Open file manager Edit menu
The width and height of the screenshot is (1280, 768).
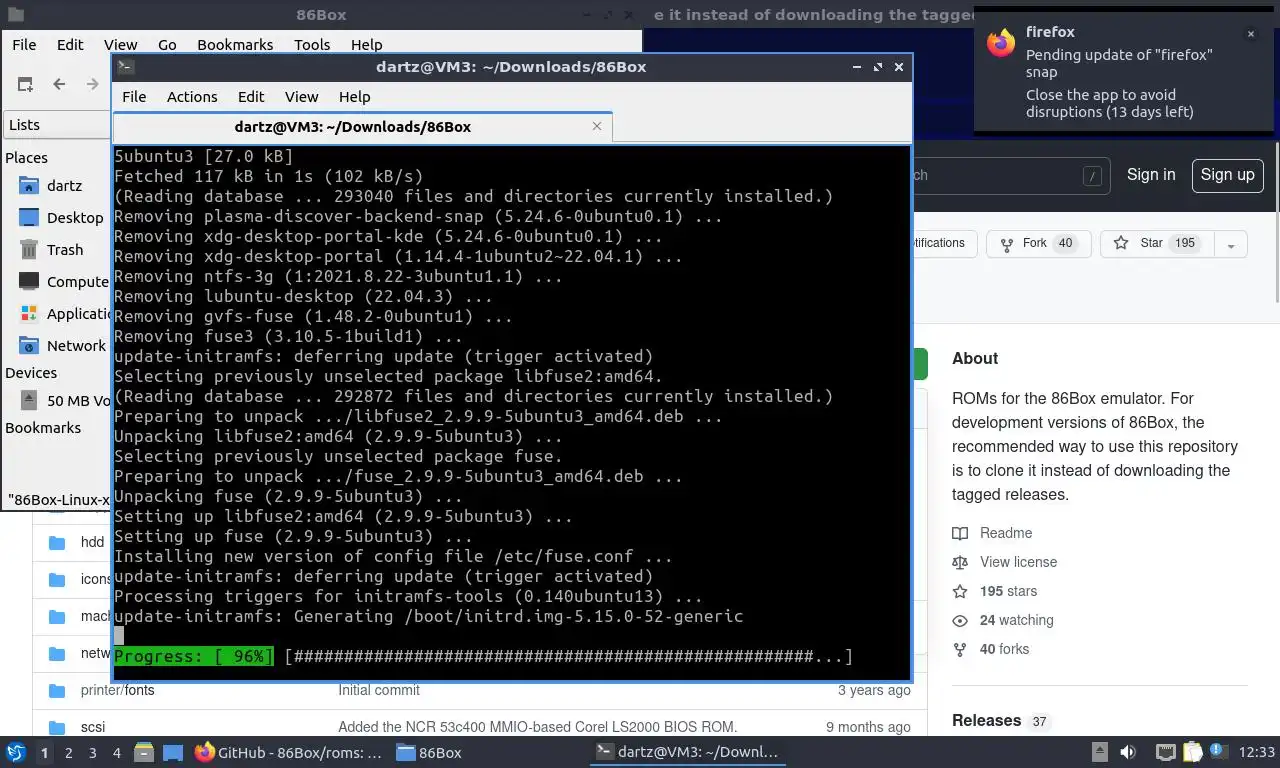(x=70, y=44)
